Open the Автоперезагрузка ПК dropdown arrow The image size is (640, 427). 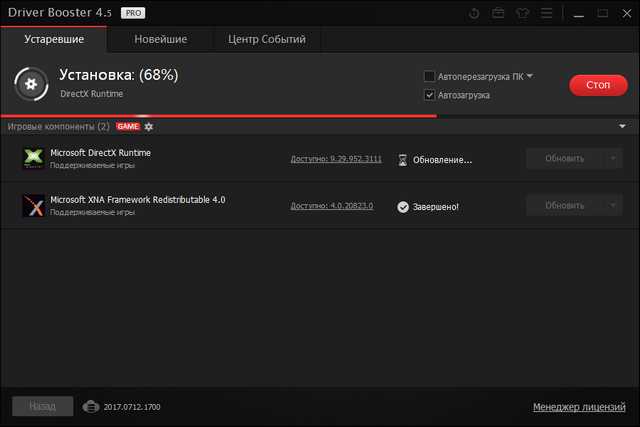click(529, 76)
